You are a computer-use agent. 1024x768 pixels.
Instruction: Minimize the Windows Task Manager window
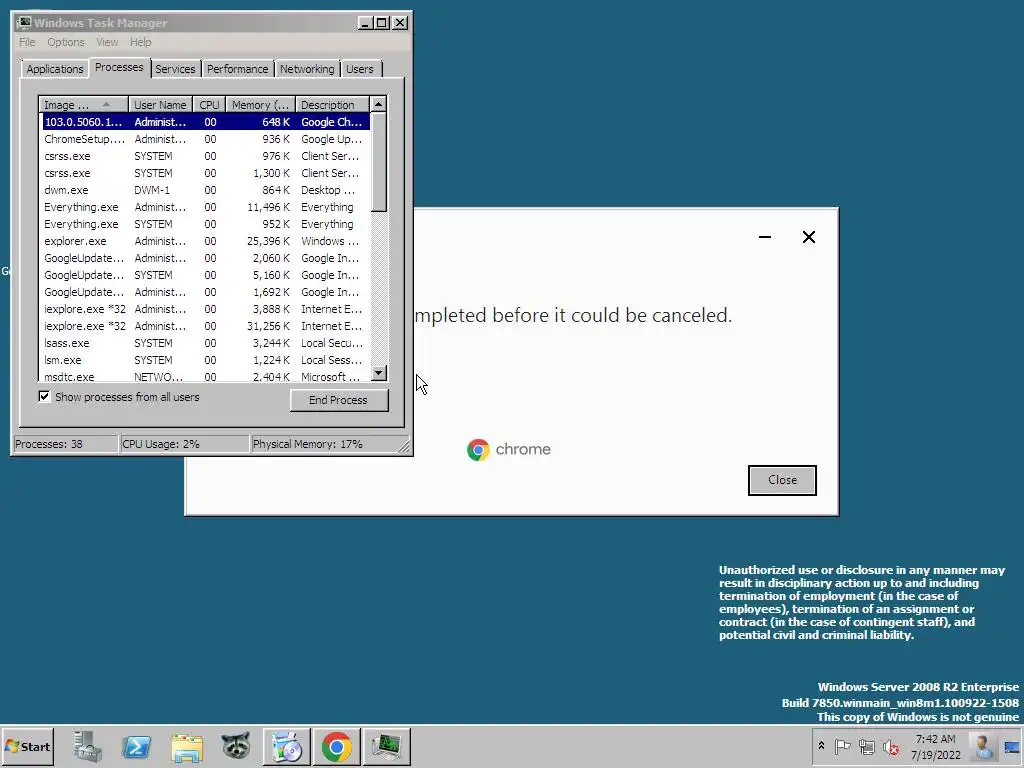pos(366,23)
